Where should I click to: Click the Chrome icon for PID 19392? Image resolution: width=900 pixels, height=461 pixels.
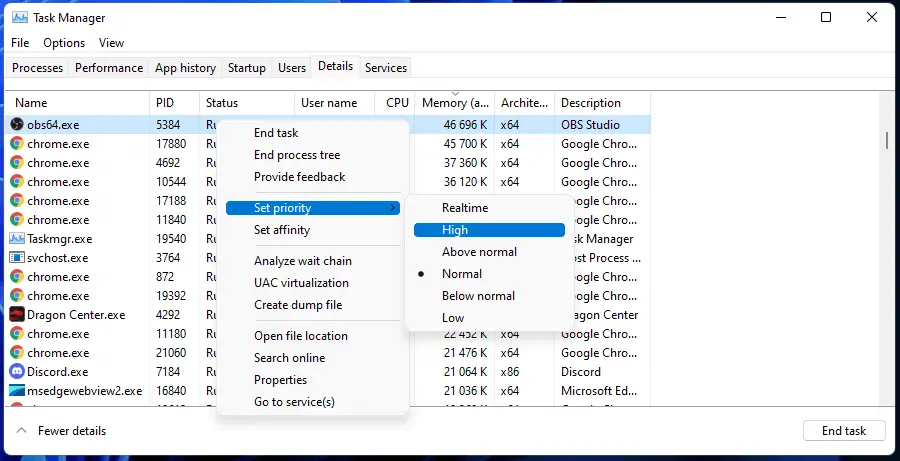(17, 296)
